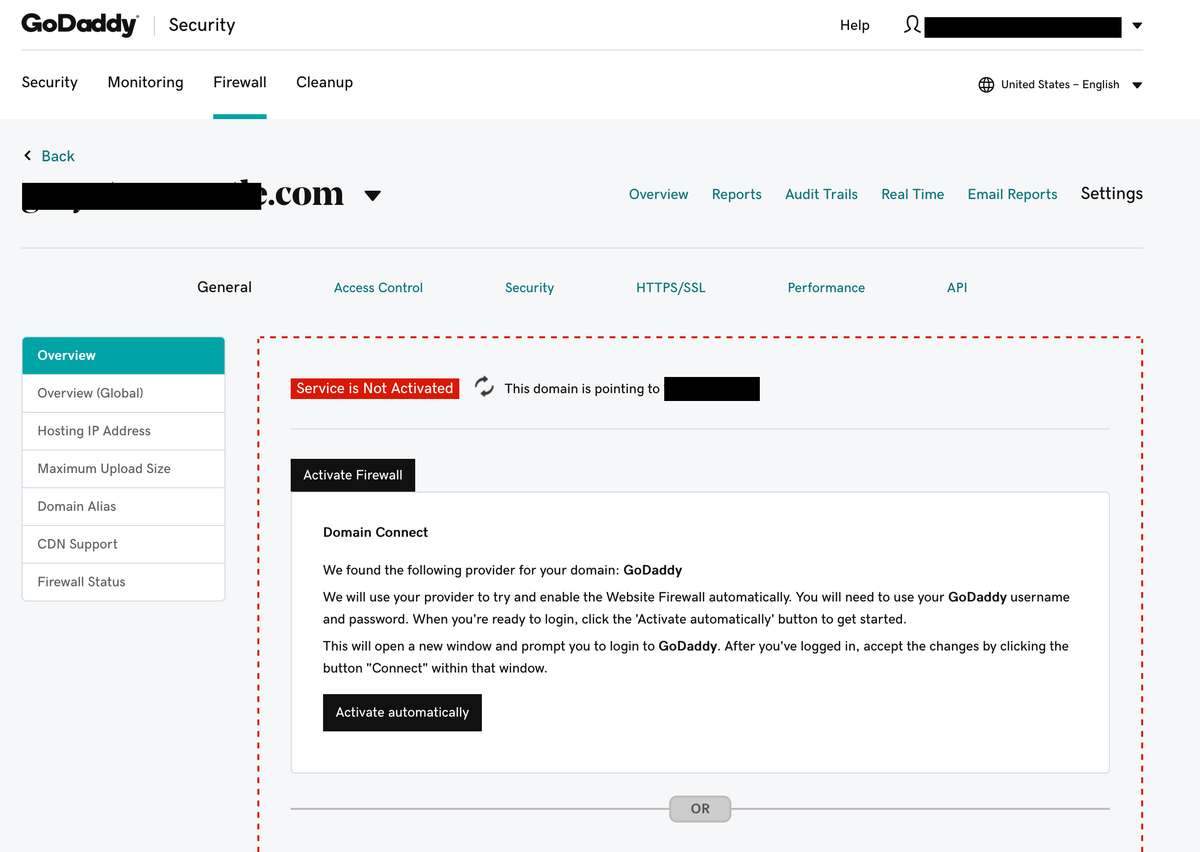Expand the account dropdown arrow

point(1137,26)
